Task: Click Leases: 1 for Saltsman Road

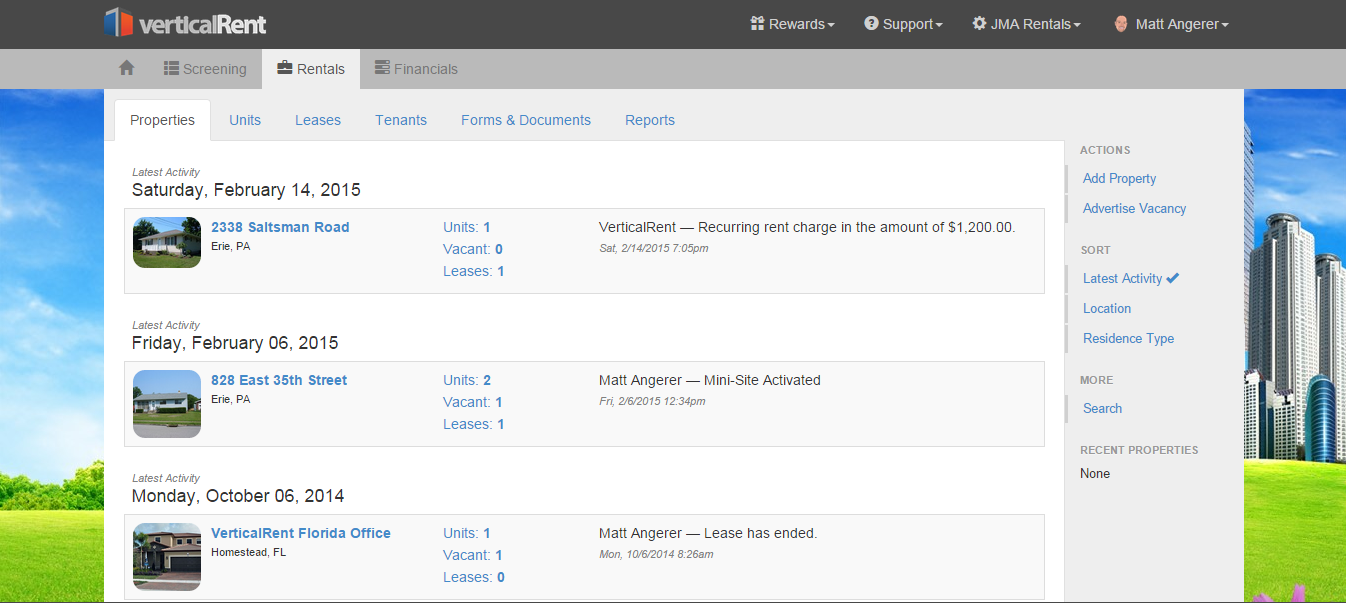Action: [474, 271]
